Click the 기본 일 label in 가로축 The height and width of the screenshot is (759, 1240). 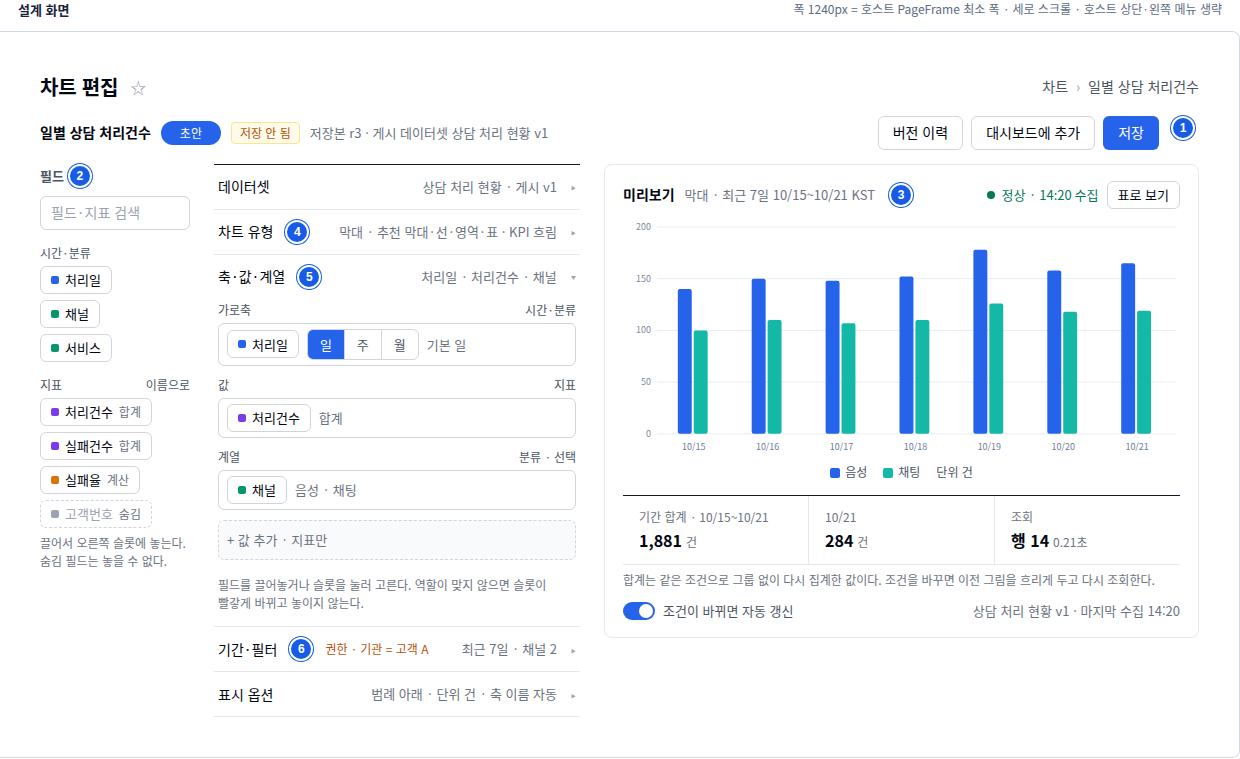click(446, 345)
